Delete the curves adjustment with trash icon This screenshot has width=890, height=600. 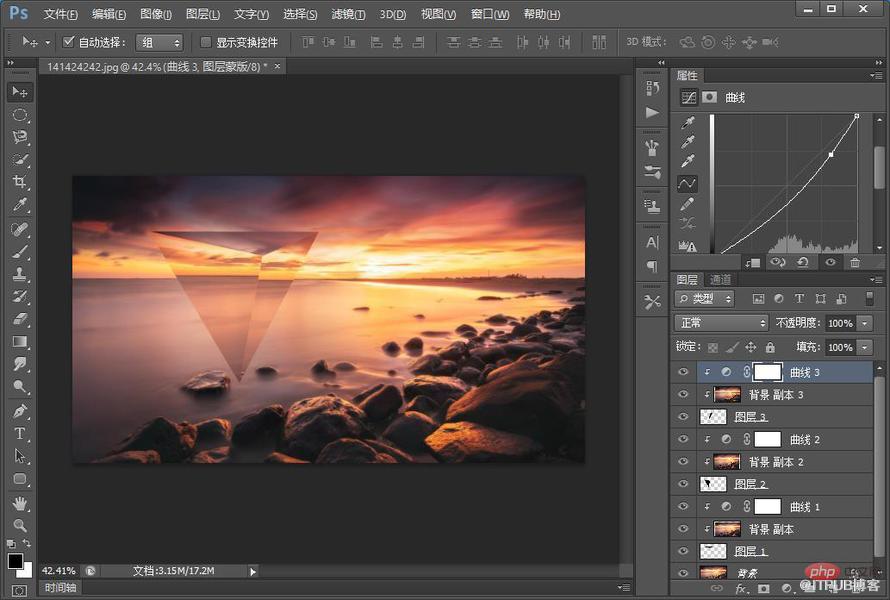pos(855,262)
